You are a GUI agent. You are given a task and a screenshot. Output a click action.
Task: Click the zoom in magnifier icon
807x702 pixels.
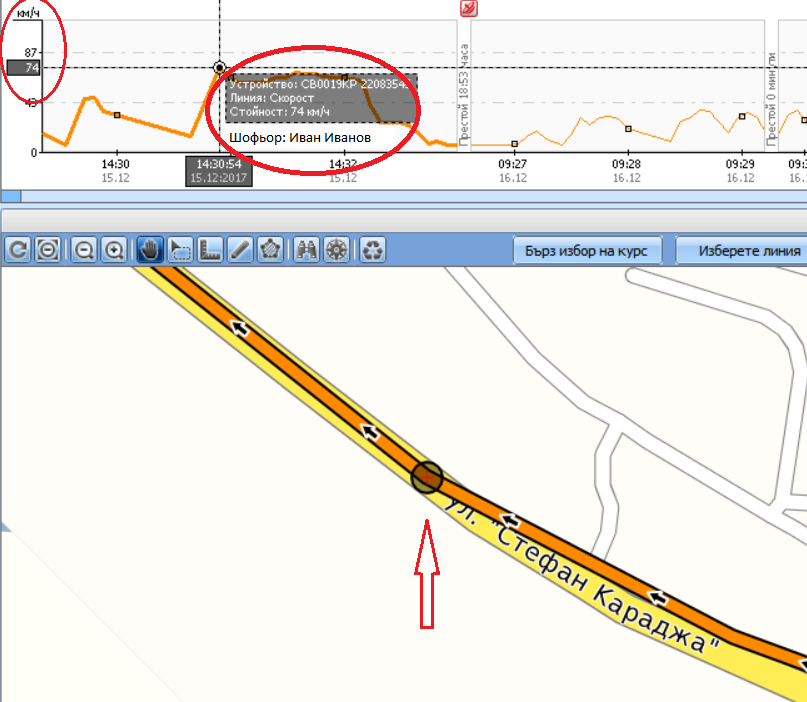tap(114, 250)
